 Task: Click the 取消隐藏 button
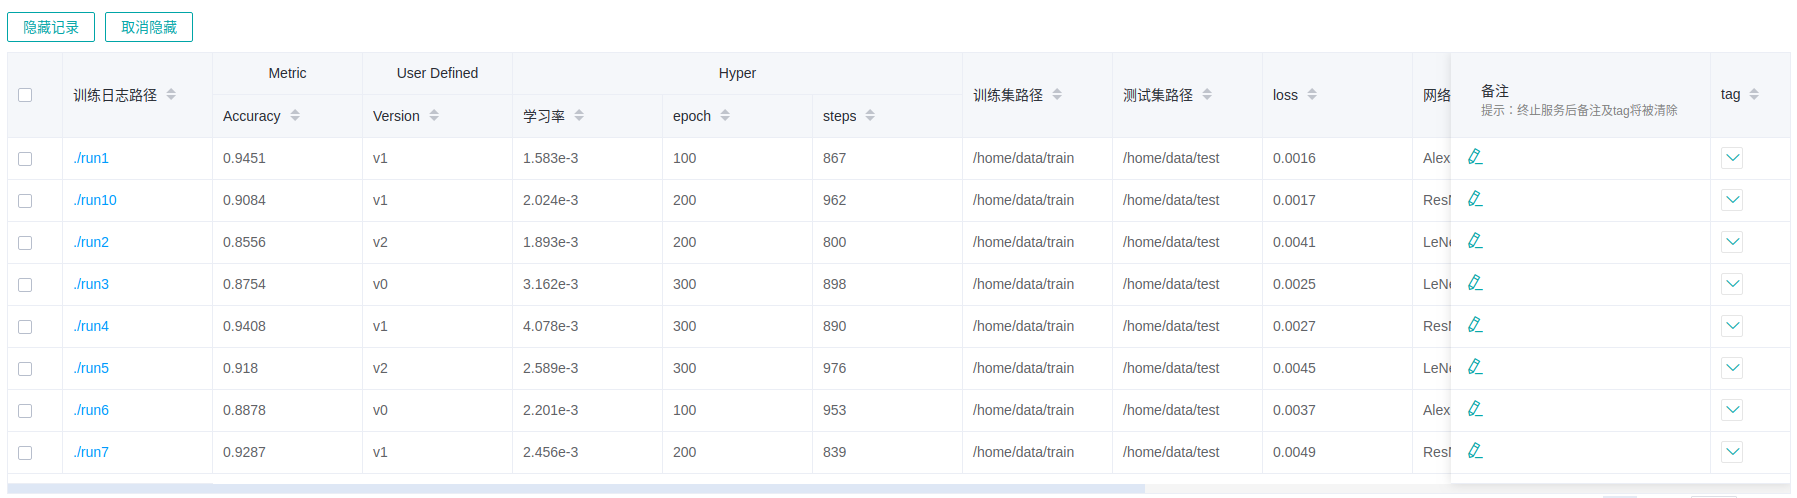point(149,27)
